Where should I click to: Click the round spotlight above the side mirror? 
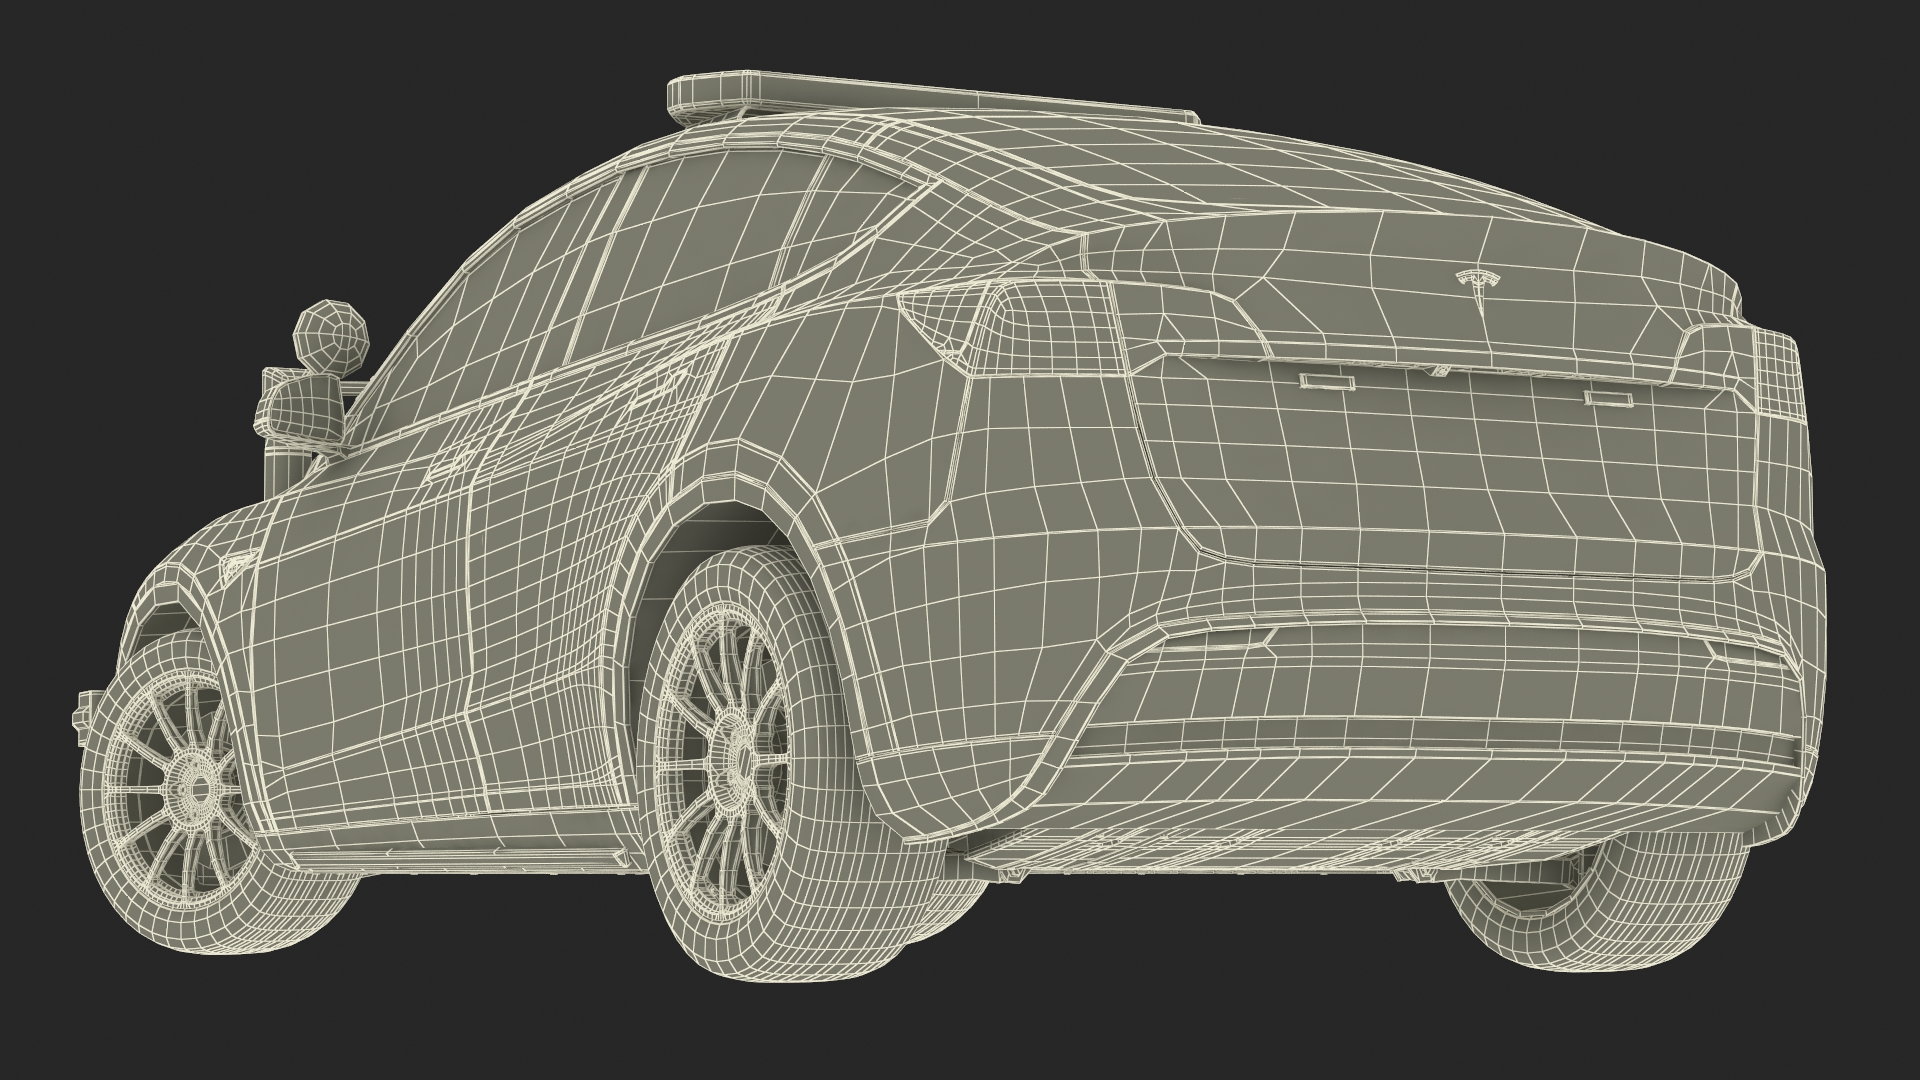point(330,339)
